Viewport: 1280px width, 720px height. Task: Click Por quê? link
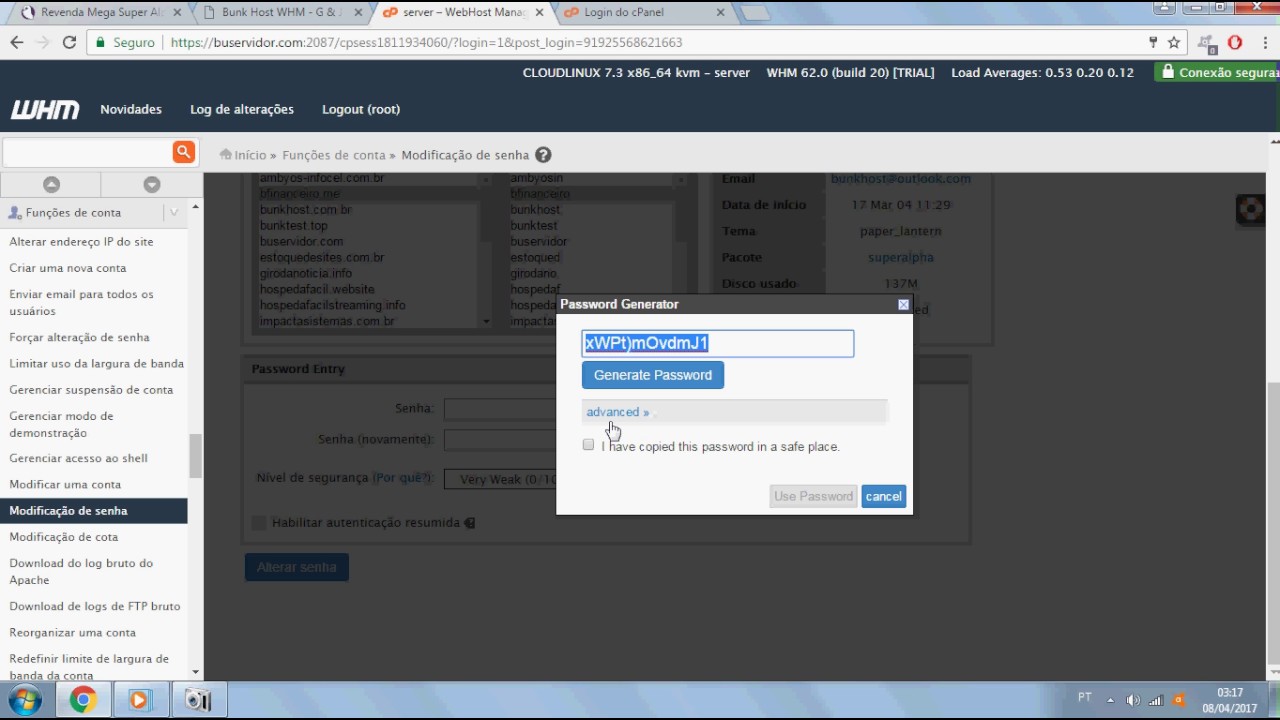pyautogui.click(x=402, y=478)
